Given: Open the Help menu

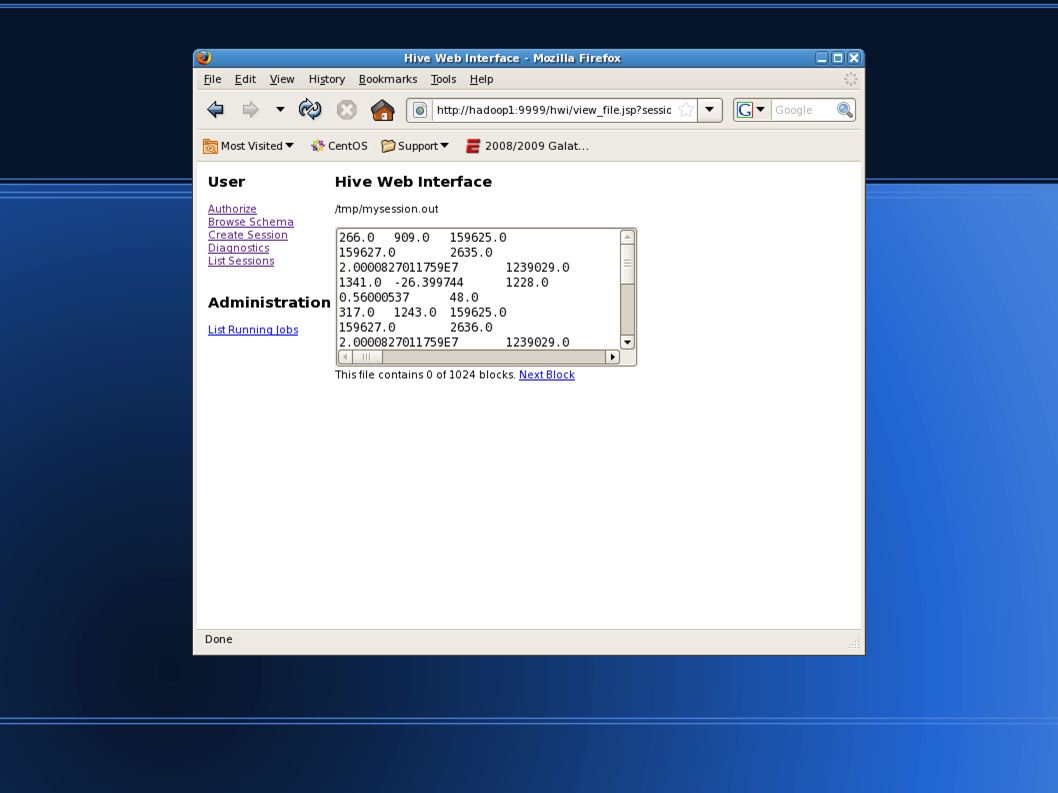Looking at the screenshot, I should point(481,79).
